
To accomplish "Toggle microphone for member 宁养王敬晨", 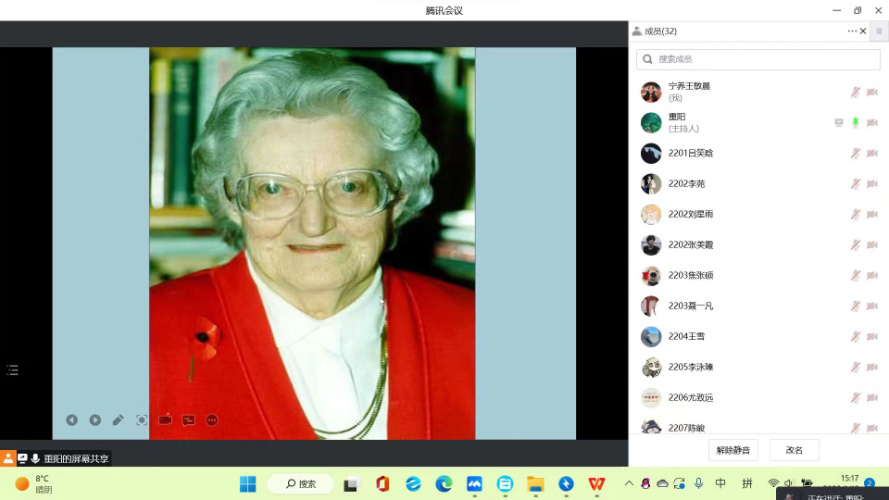I will [x=855, y=92].
